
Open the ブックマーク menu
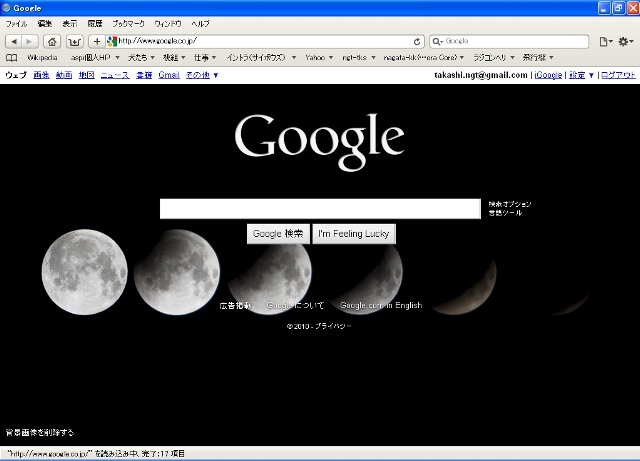[129, 24]
